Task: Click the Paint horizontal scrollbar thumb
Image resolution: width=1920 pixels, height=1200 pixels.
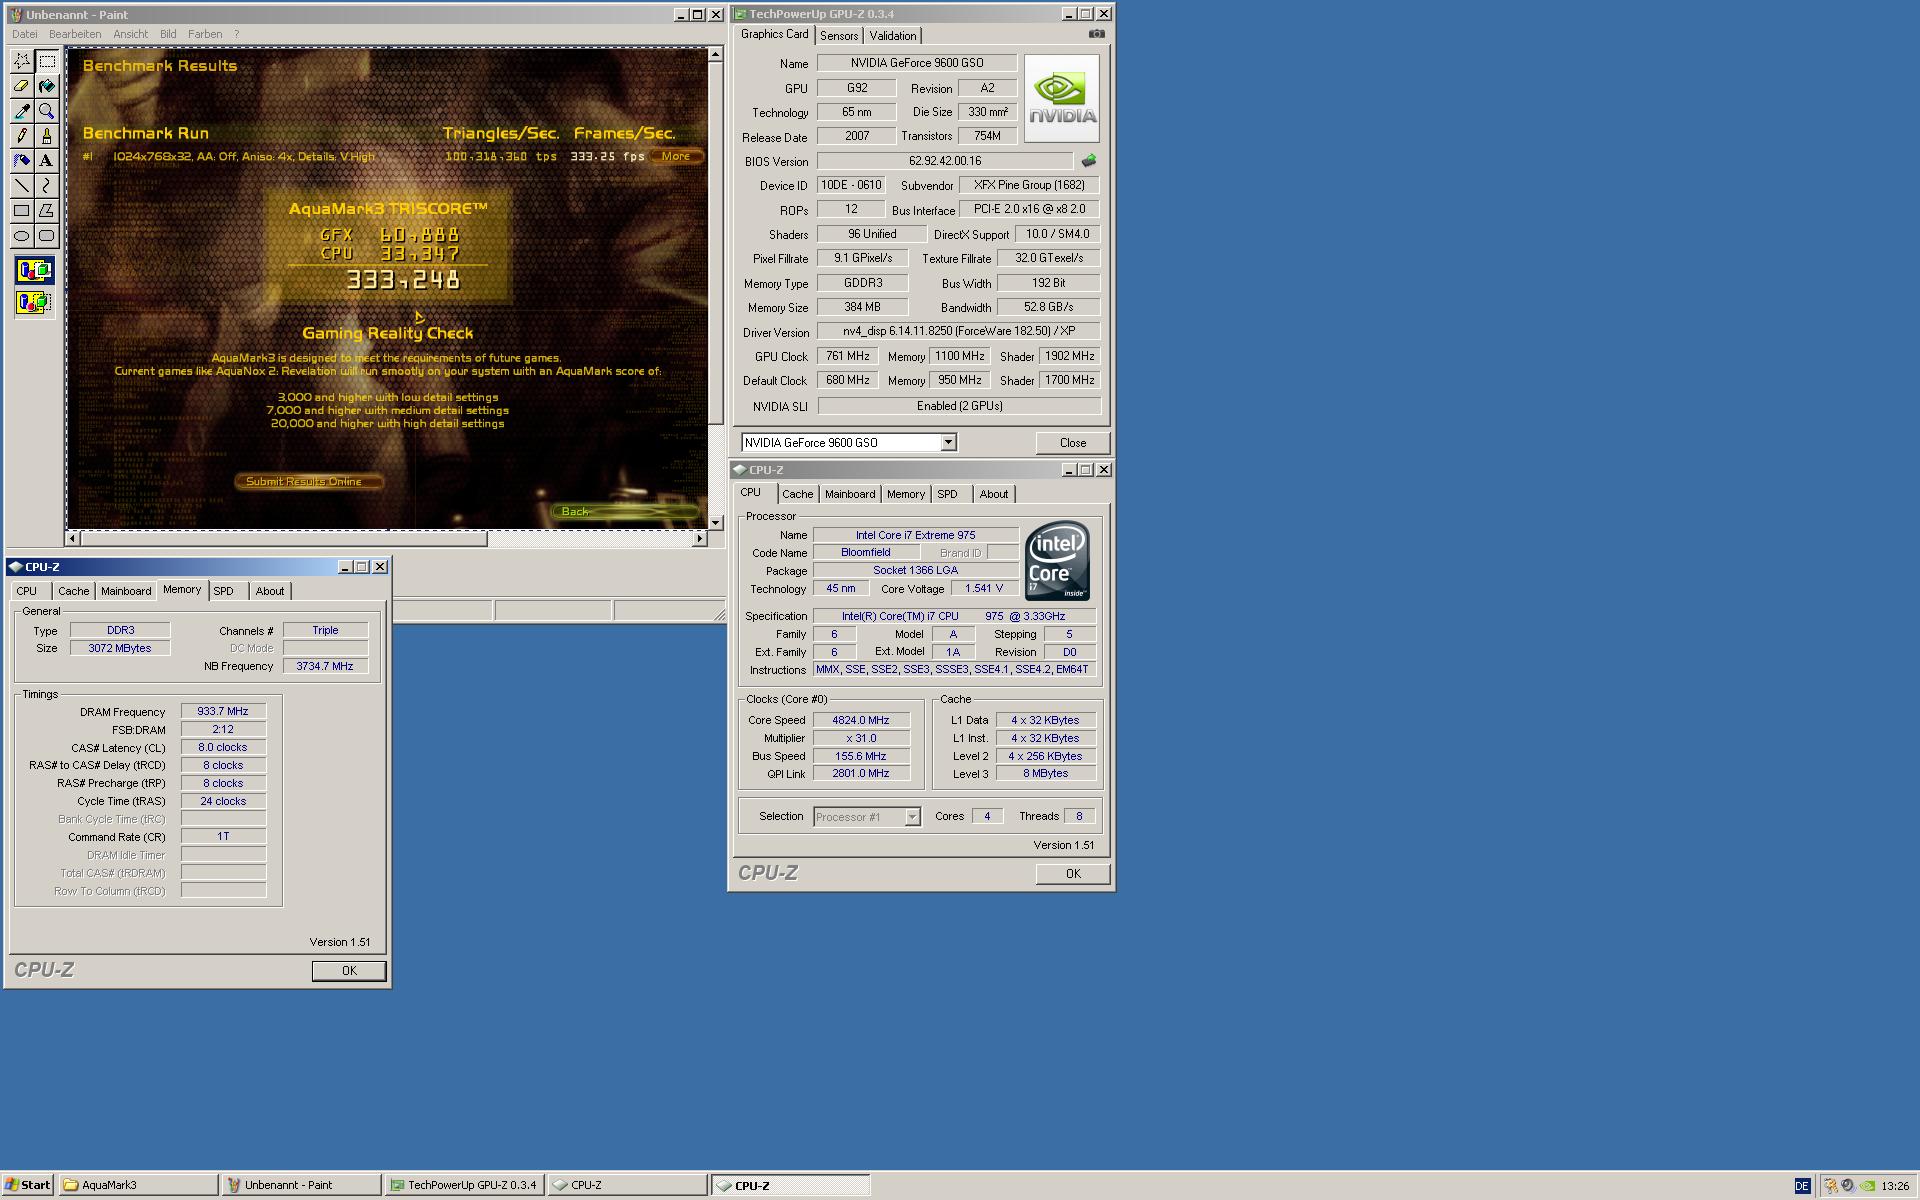Action: pos(283,539)
